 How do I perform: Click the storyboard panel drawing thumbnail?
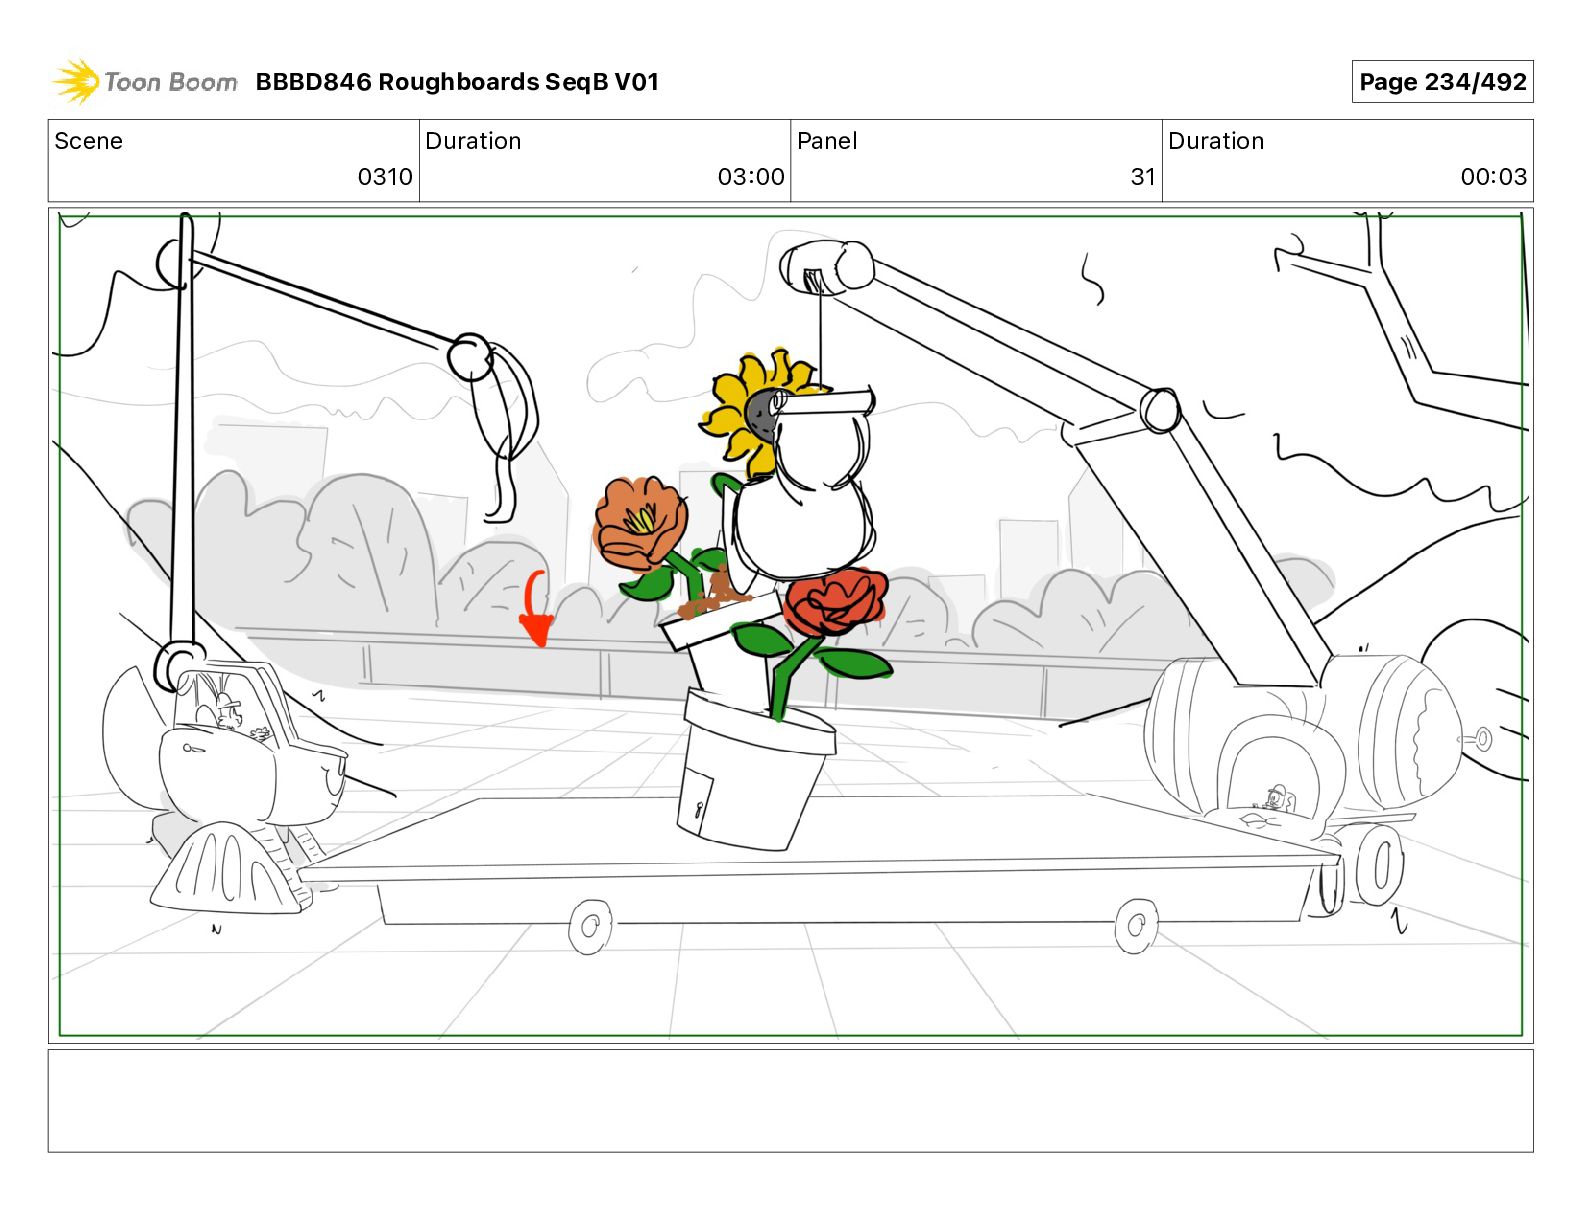point(791,626)
